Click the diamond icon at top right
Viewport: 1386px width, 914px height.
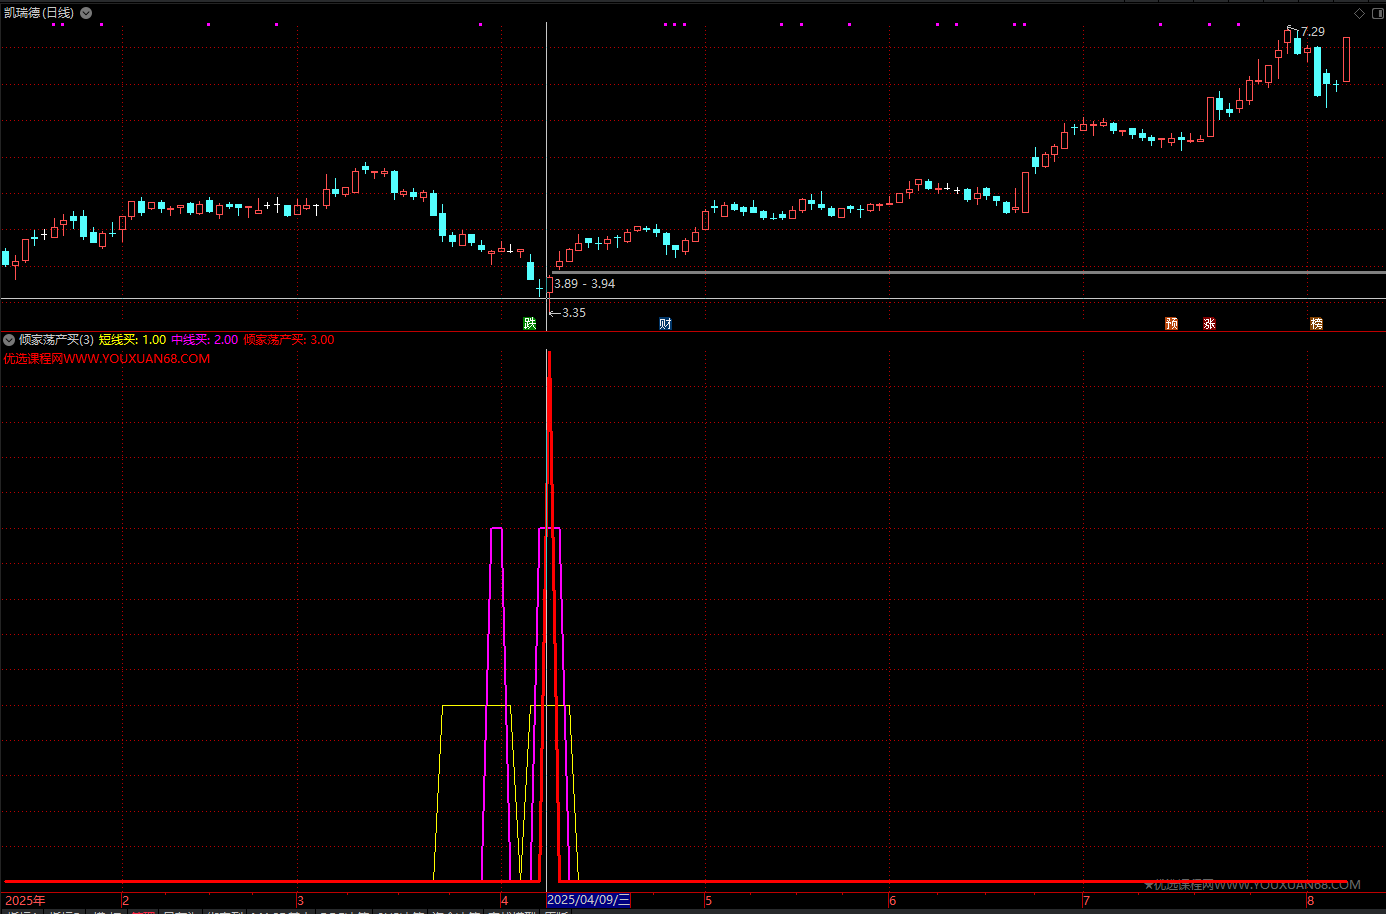coord(1359,13)
